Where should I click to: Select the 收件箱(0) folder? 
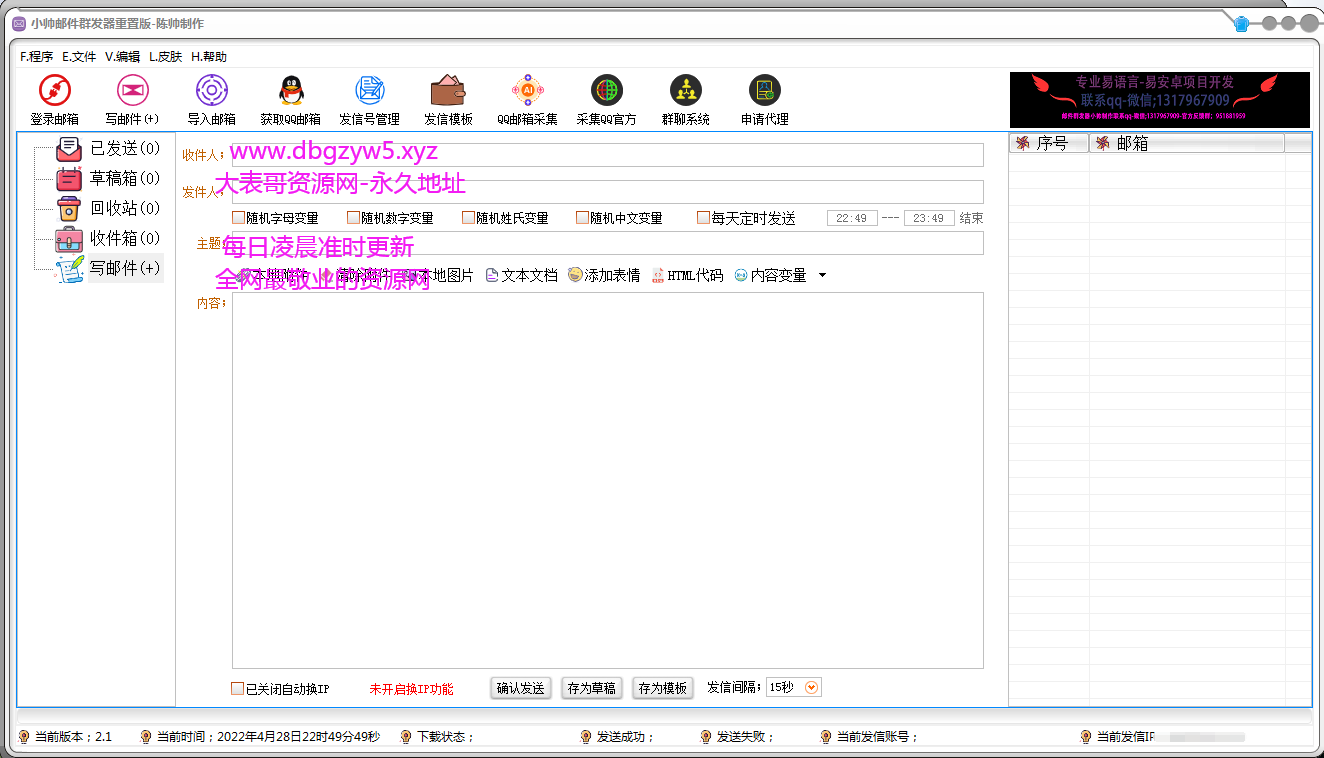123,238
